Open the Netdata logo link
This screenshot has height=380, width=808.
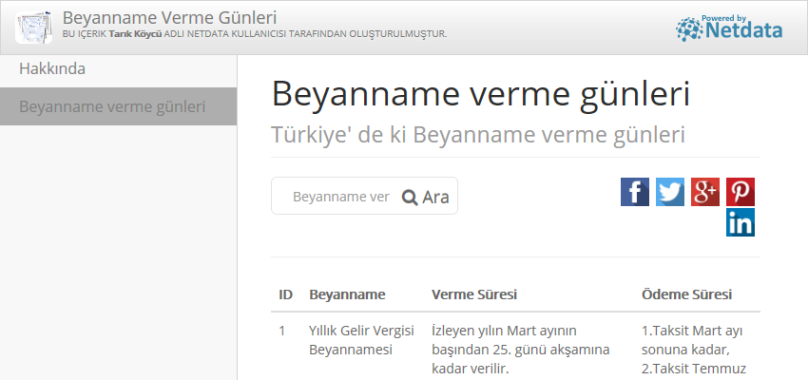coord(729,28)
